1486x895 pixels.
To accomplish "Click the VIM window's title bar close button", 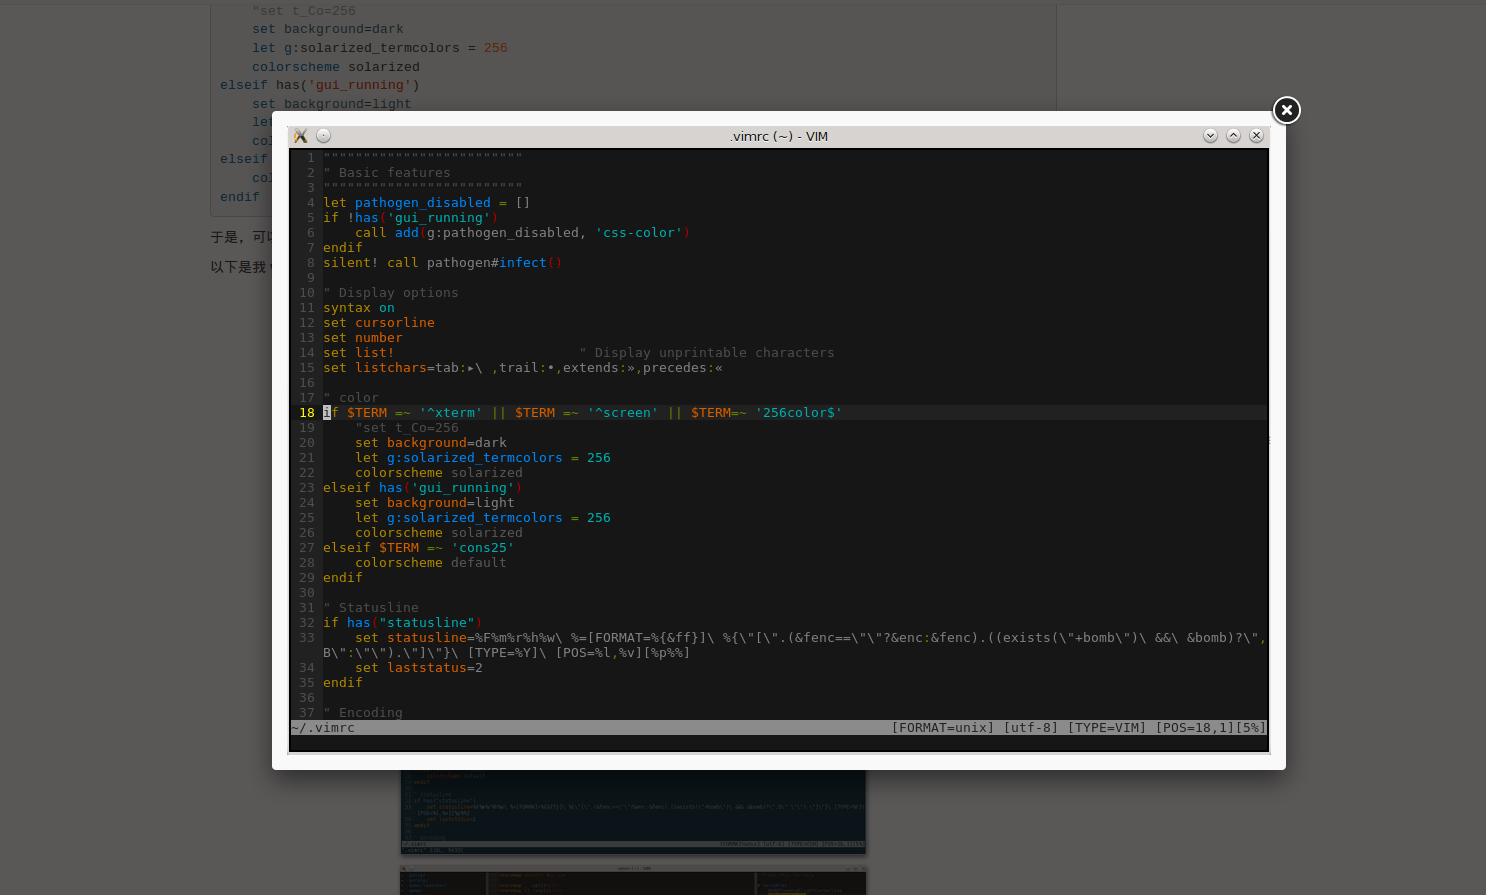I will pos(1256,136).
